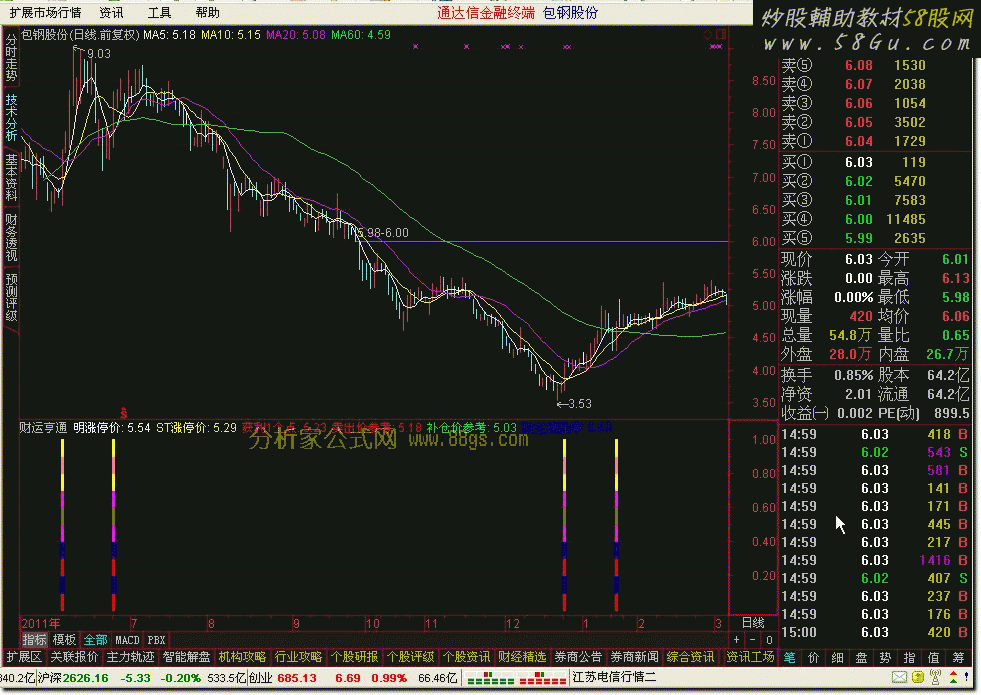Select the 笔 tab in quote panel
Image resolution: width=981 pixels, height=695 pixels.
[790, 657]
